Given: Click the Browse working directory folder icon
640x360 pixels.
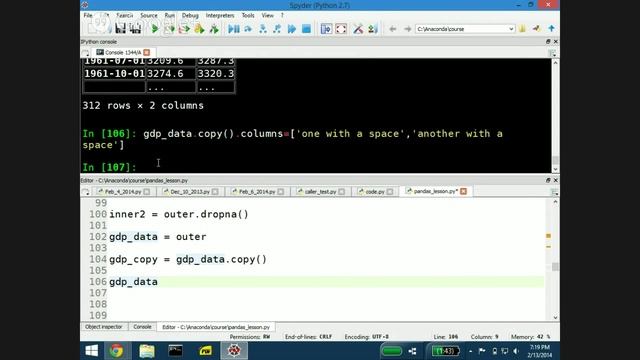Looking at the screenshot, I should tap(522, 29).
